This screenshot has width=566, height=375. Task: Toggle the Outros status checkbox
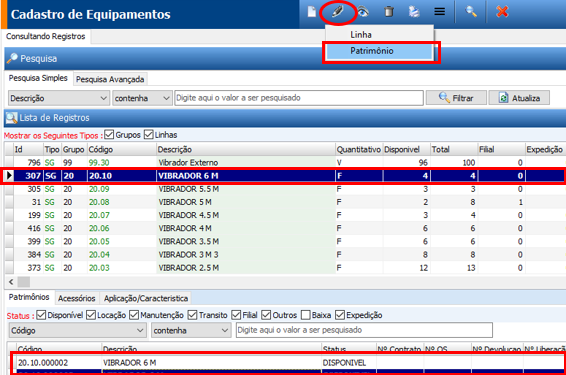(x=266, y=315)
